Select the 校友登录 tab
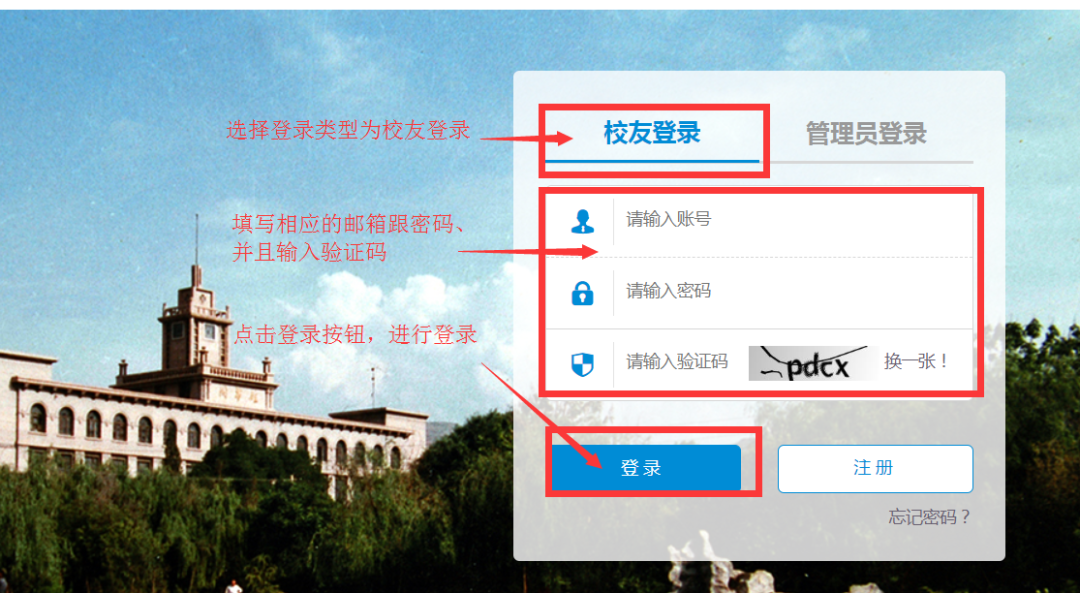Screen dimensions: 1080x593 coord(652,133)
